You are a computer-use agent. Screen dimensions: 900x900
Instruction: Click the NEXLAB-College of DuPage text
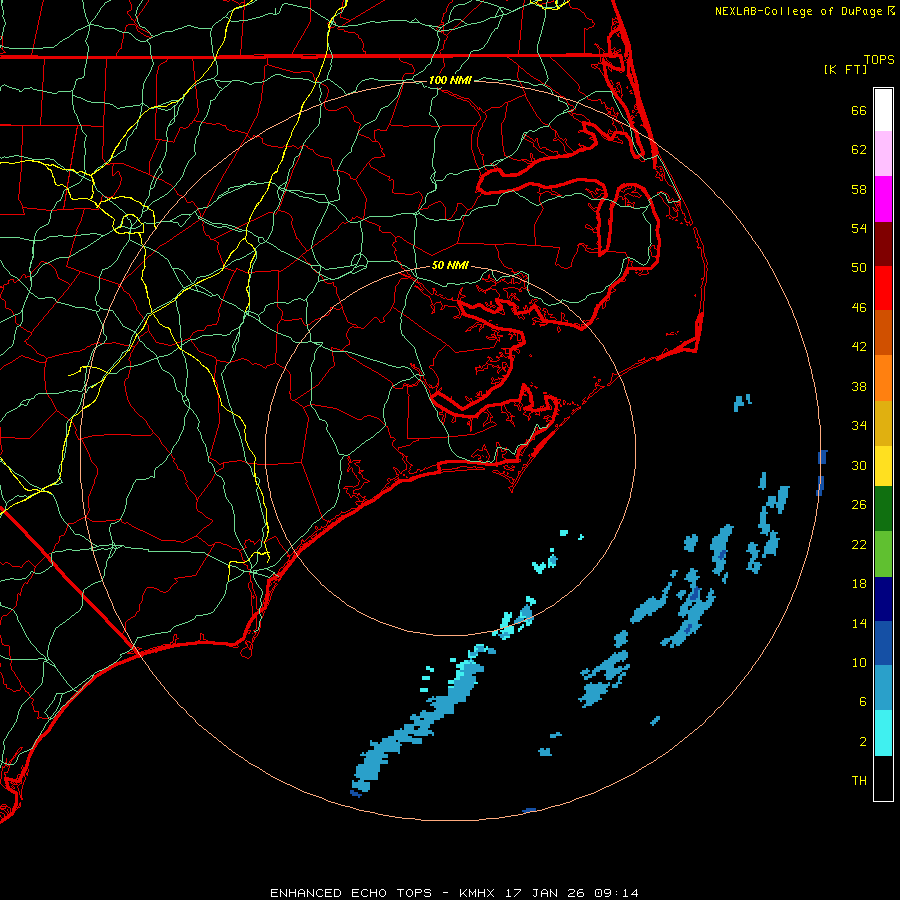[799, 11]
